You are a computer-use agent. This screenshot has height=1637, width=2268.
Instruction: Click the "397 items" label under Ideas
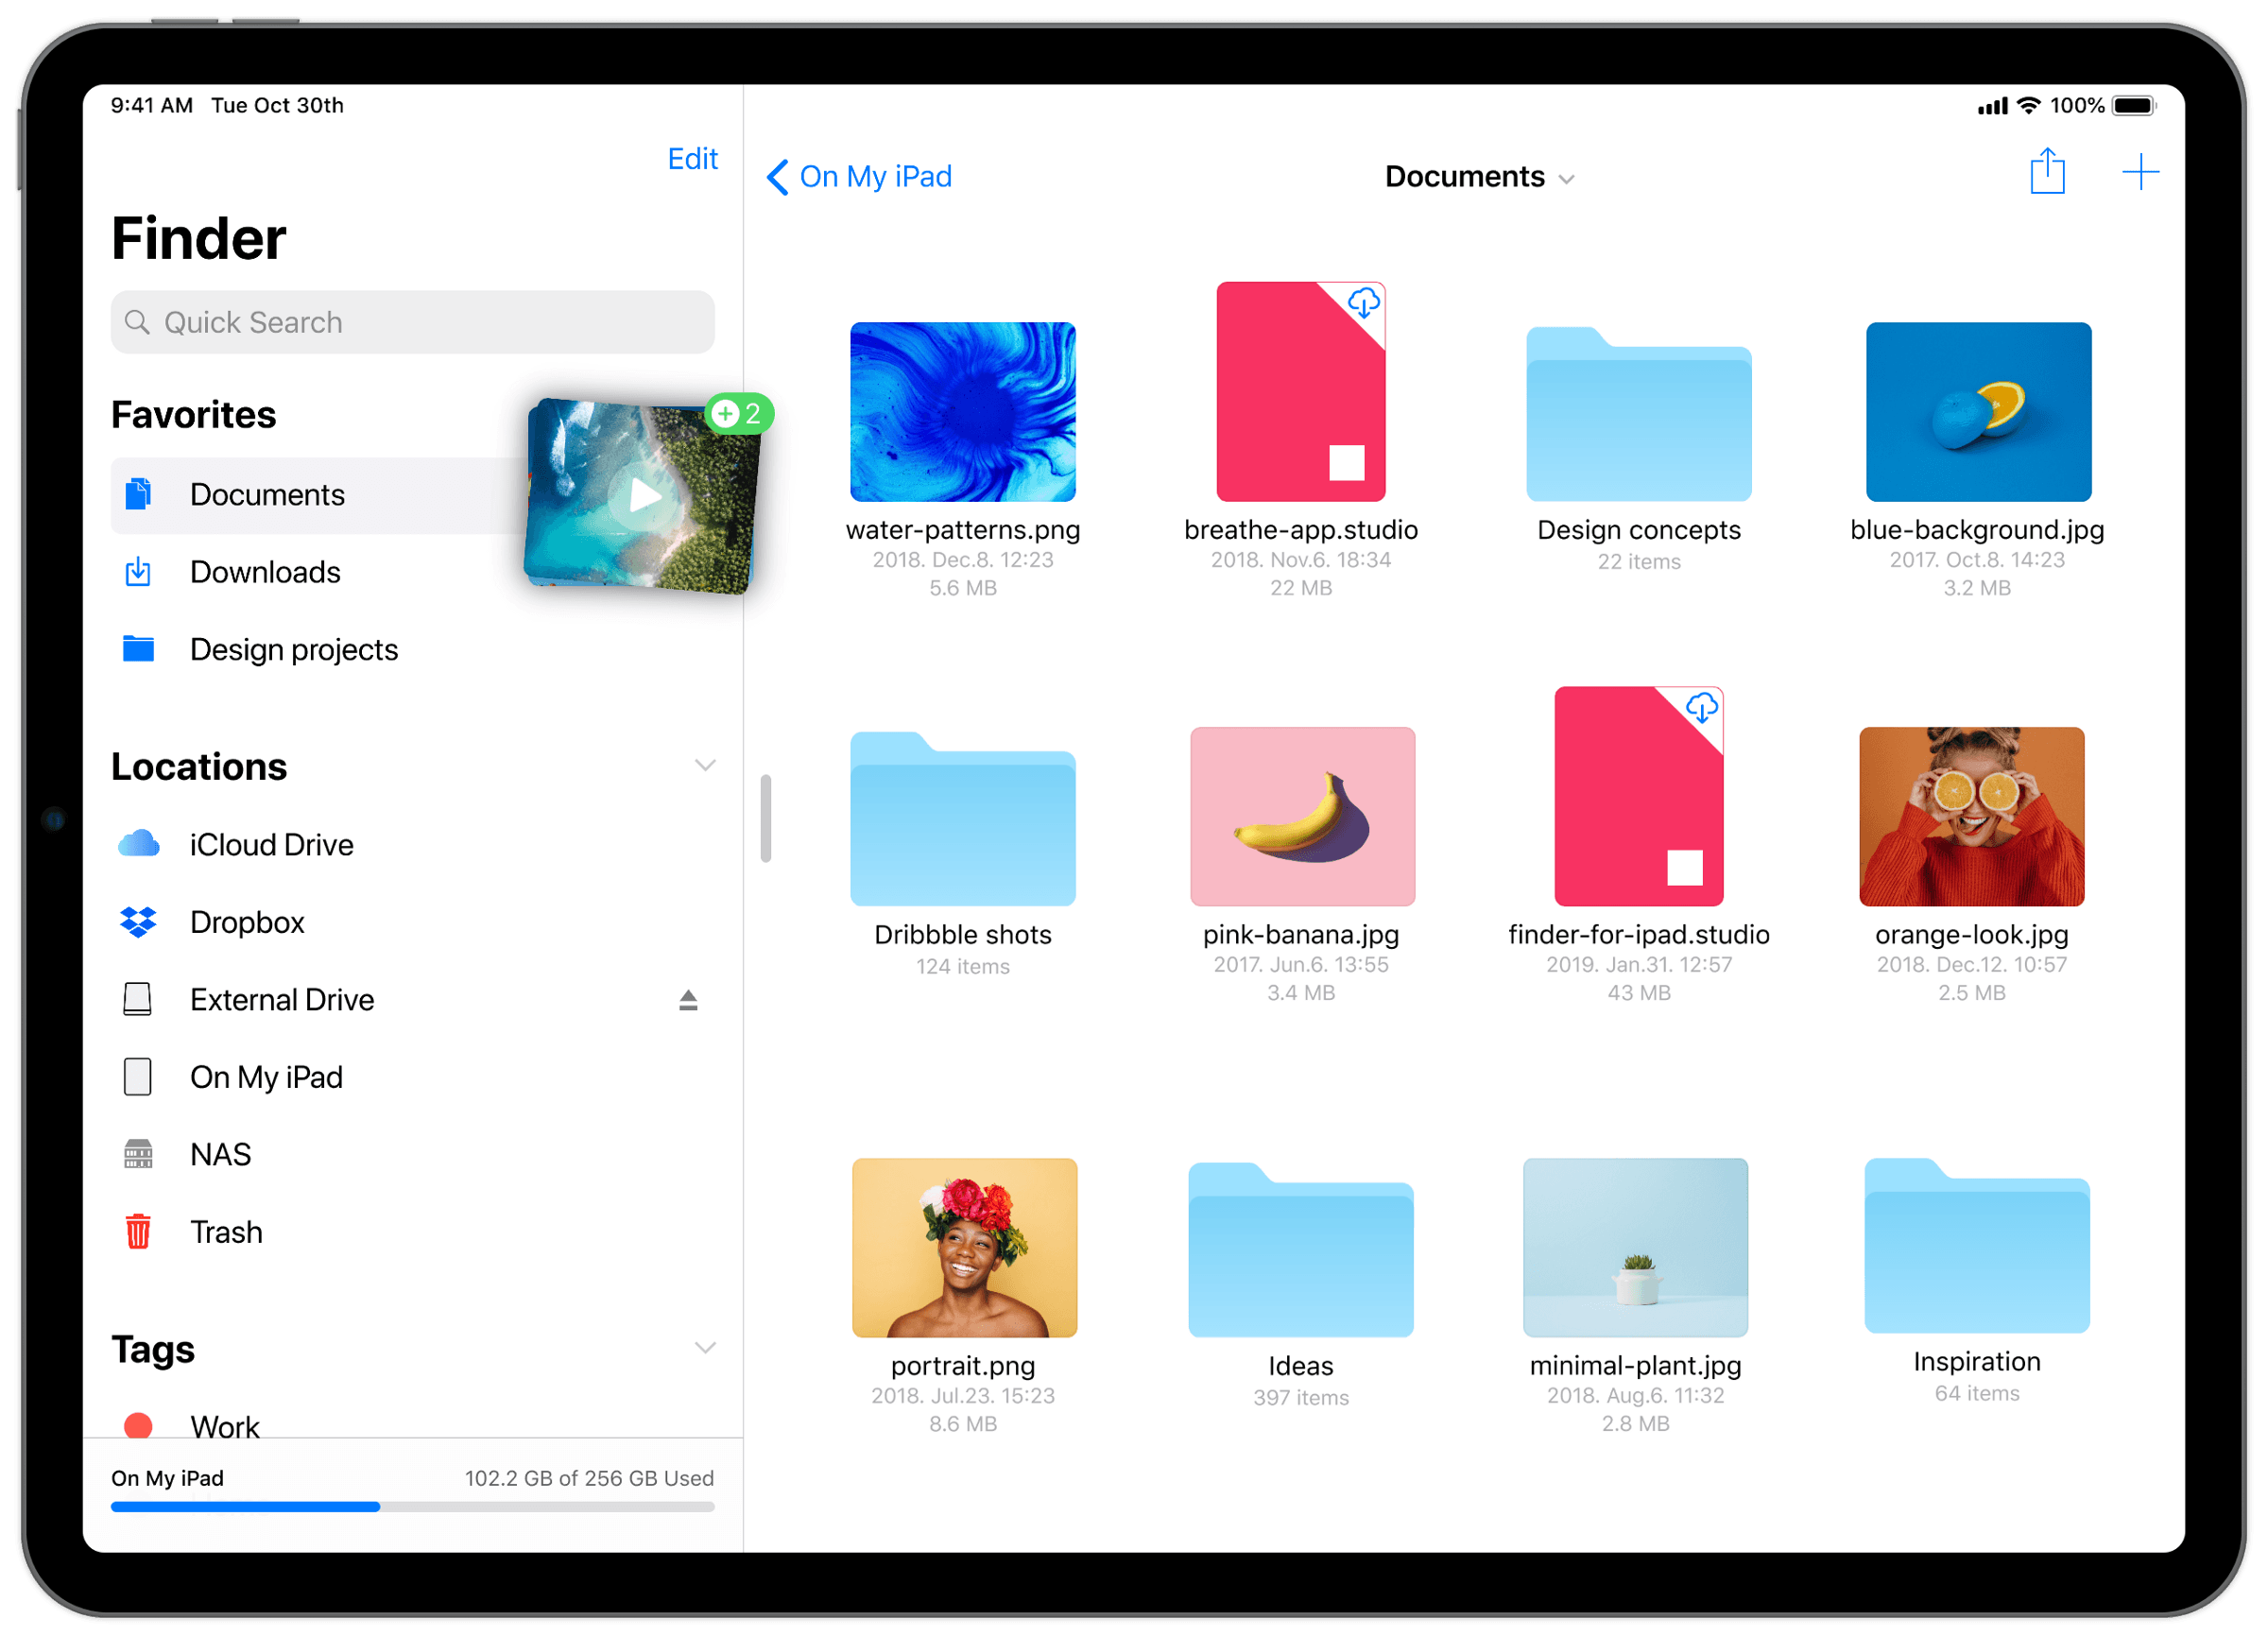point(1301,1398)
